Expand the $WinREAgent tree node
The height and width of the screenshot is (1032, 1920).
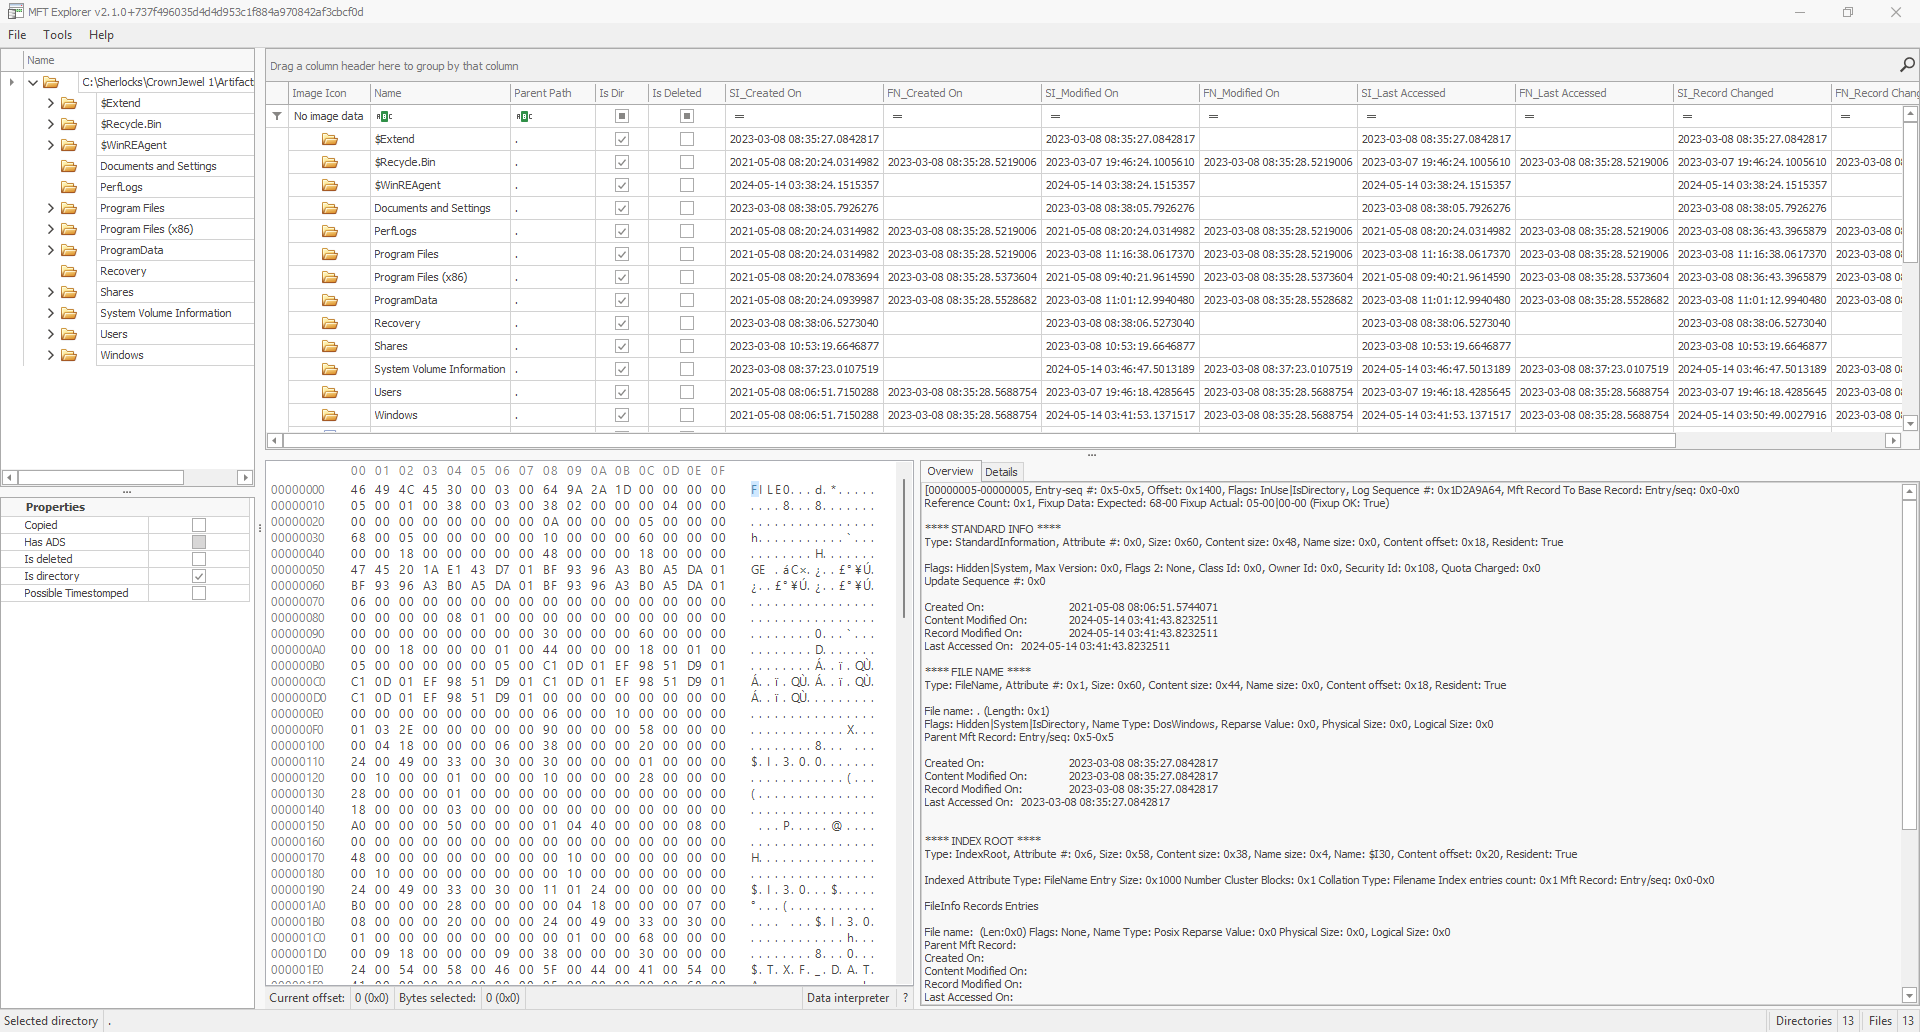[x=51, y=145]
